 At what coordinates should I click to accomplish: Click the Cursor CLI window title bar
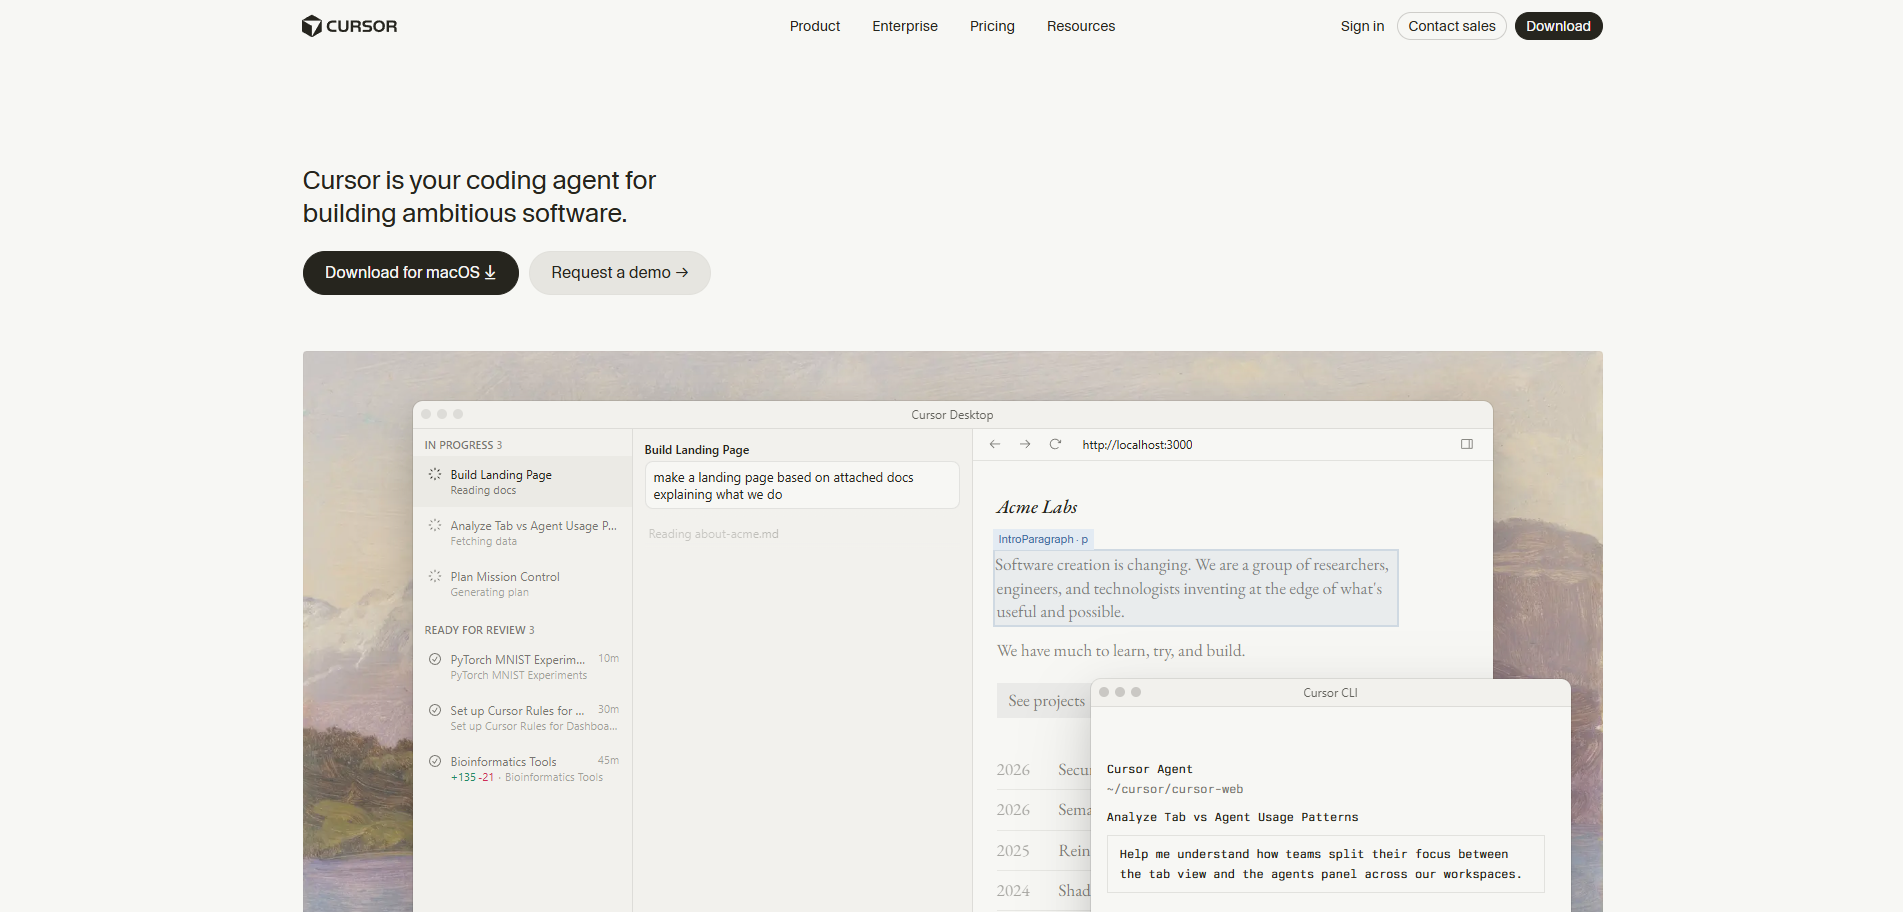(x=1330, y=692)
